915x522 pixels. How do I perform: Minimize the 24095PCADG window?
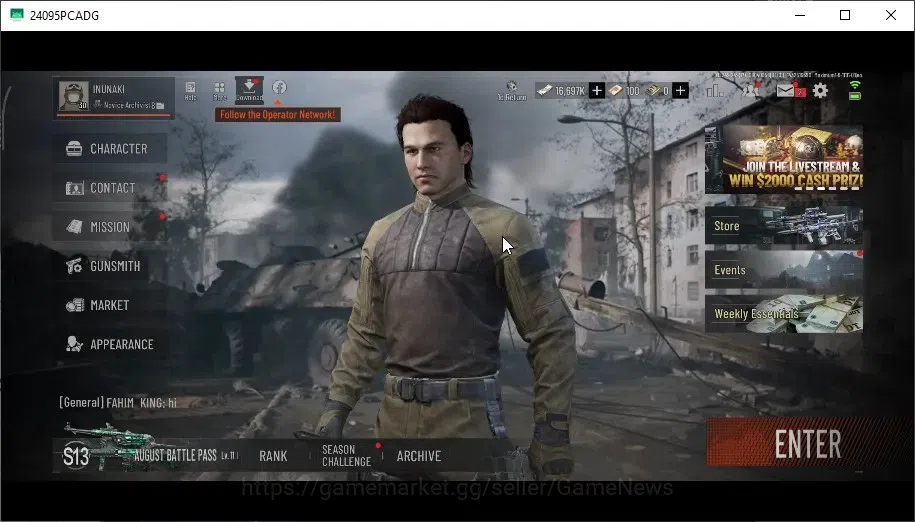point(800,15)
